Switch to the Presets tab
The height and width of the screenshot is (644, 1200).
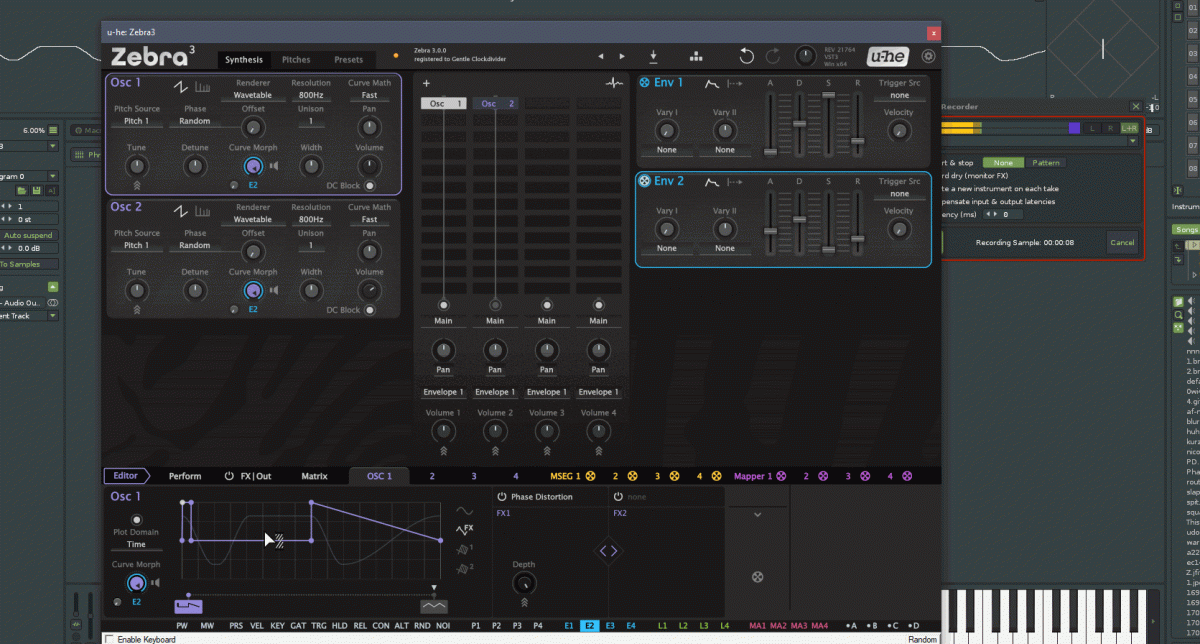coord(349,60)
